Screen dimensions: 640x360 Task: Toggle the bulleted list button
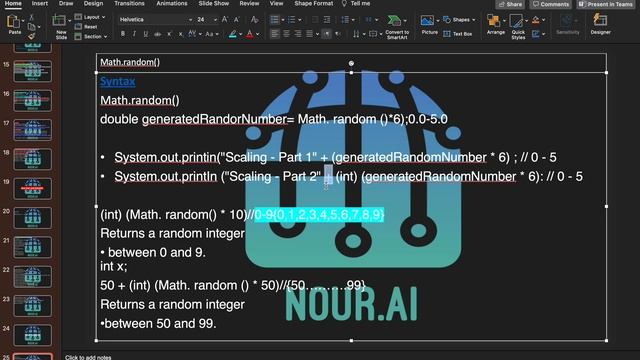pos(275,20)
